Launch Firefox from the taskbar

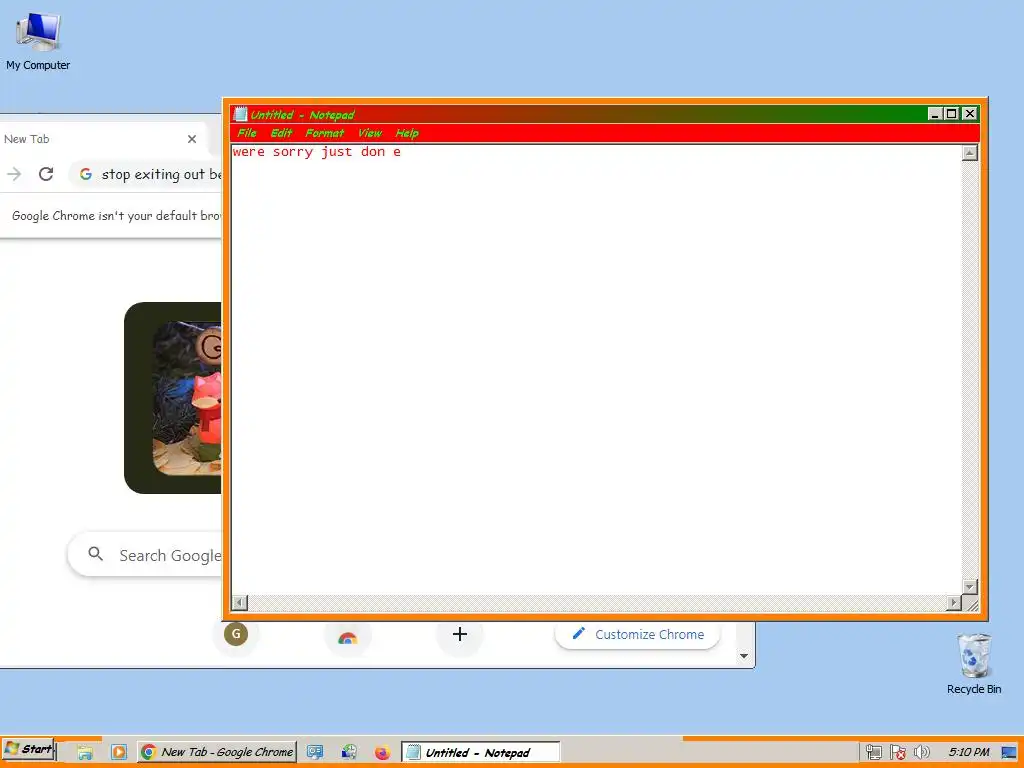[x=382, y=752]
